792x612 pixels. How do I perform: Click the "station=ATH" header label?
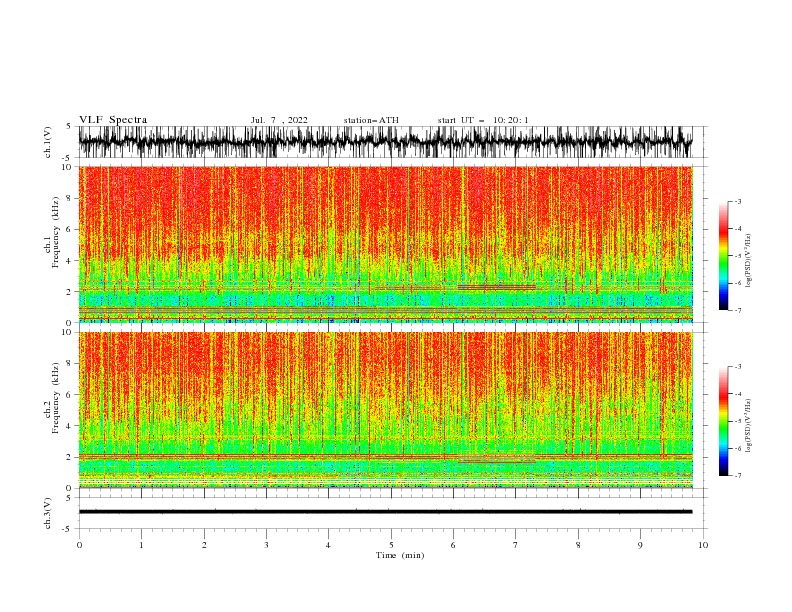[x=371, y=120]
